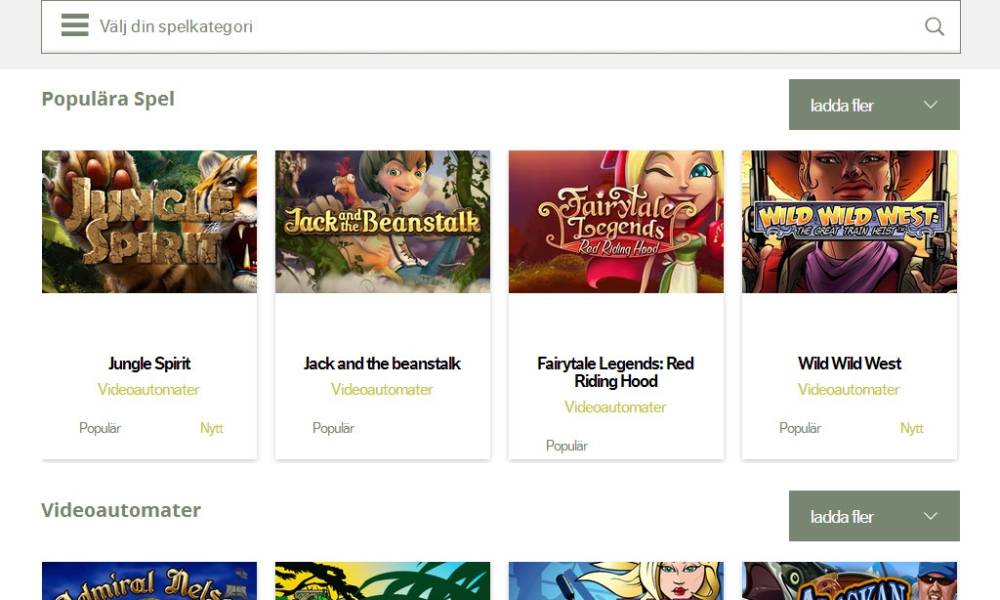Load more in Populära Spel section
Image resolution: width=1000 pixels, height=600 pixels.
[874, 105]
